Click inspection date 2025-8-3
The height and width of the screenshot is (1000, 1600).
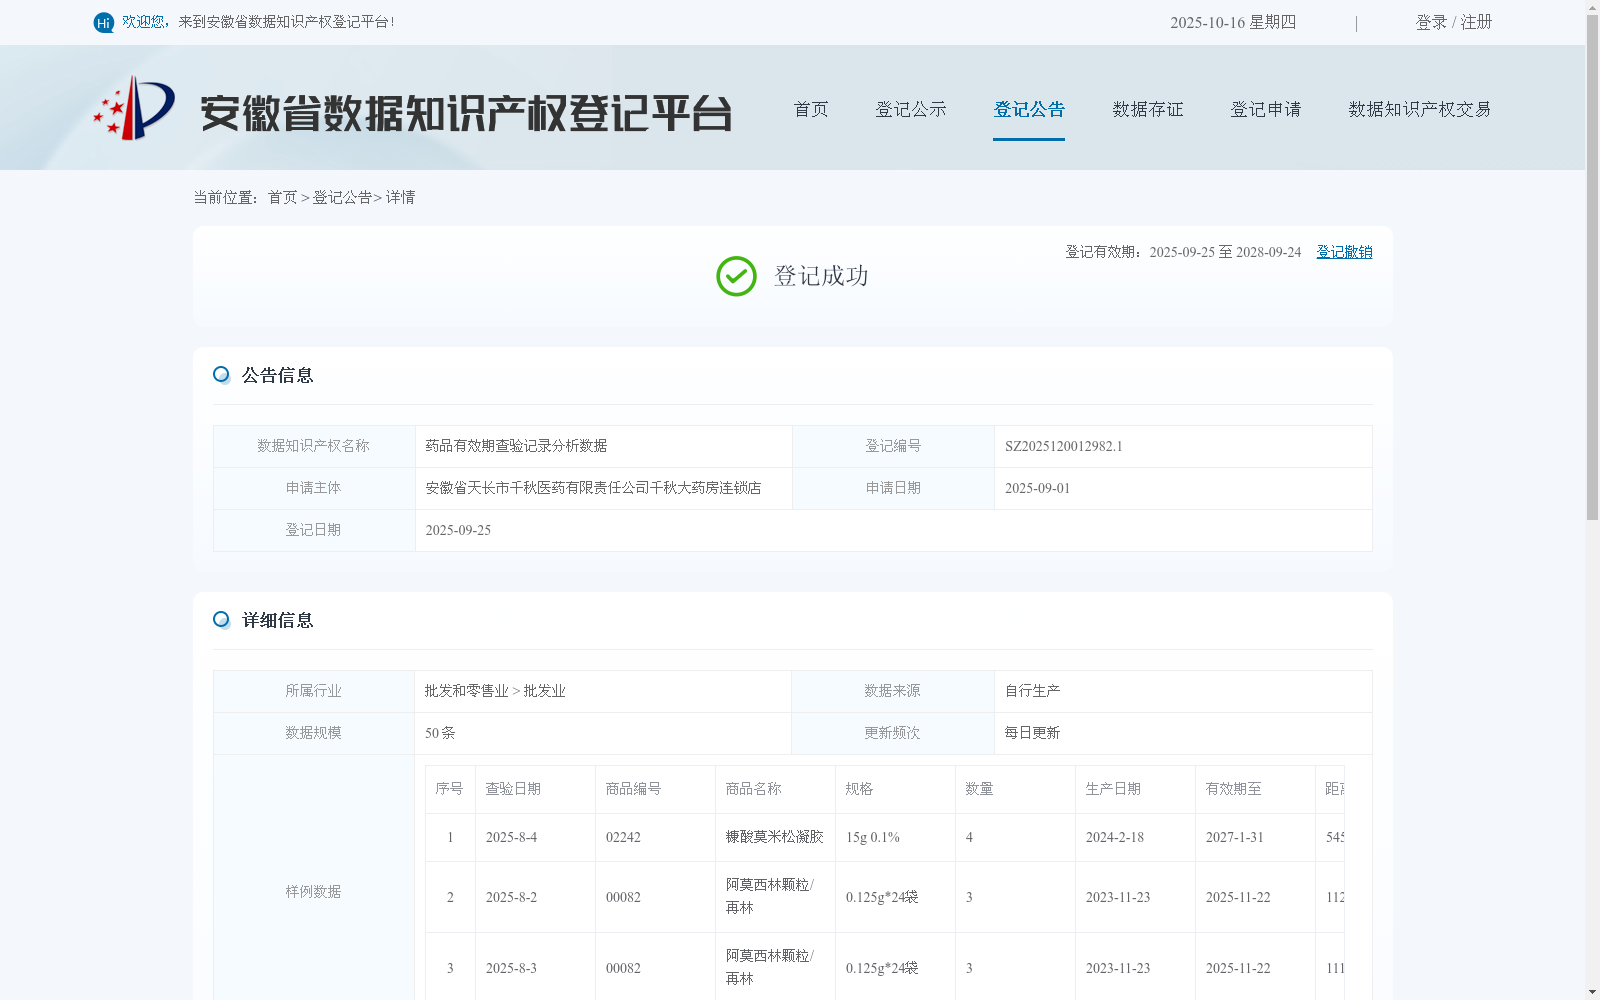tap(511, 968)
